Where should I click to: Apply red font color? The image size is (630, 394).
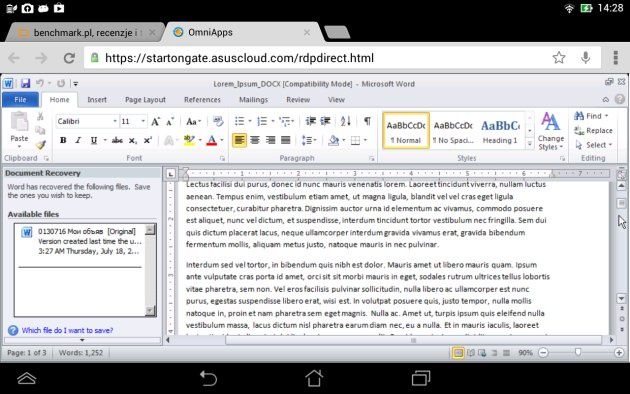point(211,140)
